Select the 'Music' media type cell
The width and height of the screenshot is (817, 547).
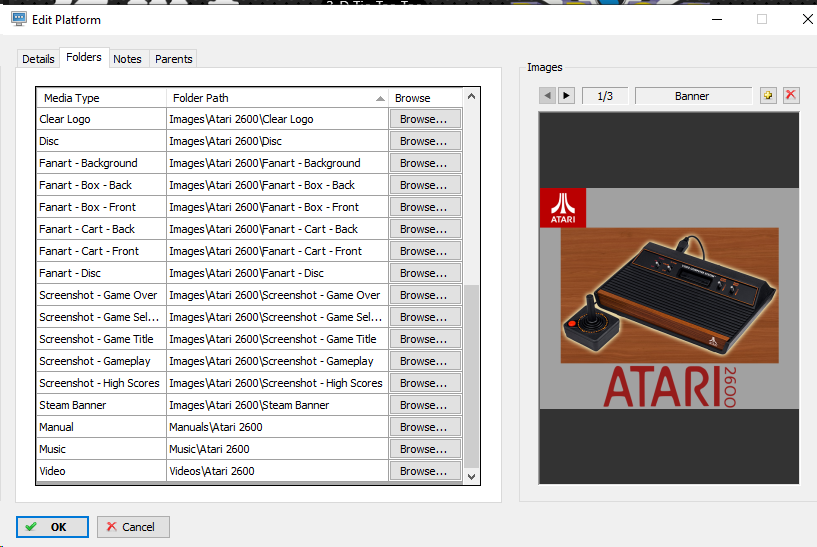(101, 449)
